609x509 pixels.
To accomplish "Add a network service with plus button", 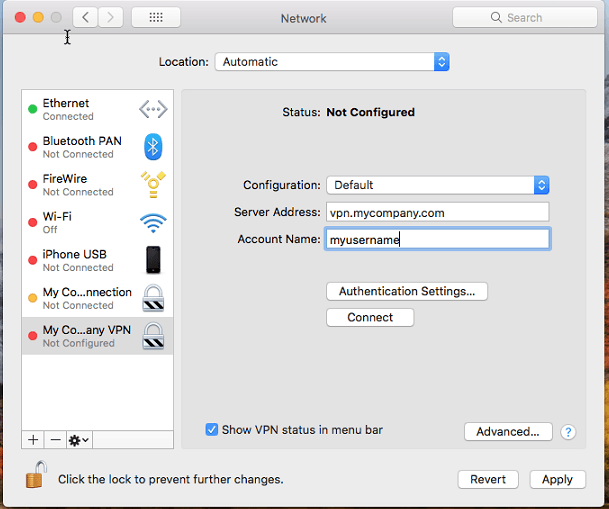I will (x=33, y=440).
